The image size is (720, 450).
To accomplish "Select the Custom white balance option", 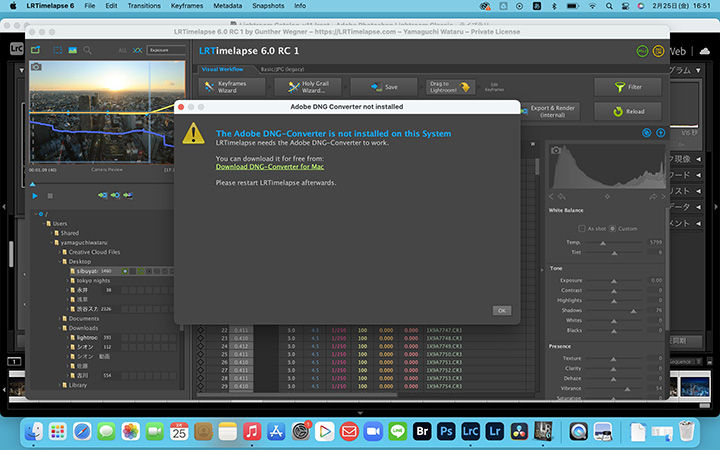I will pyautogui.click(x=613, y=228).
